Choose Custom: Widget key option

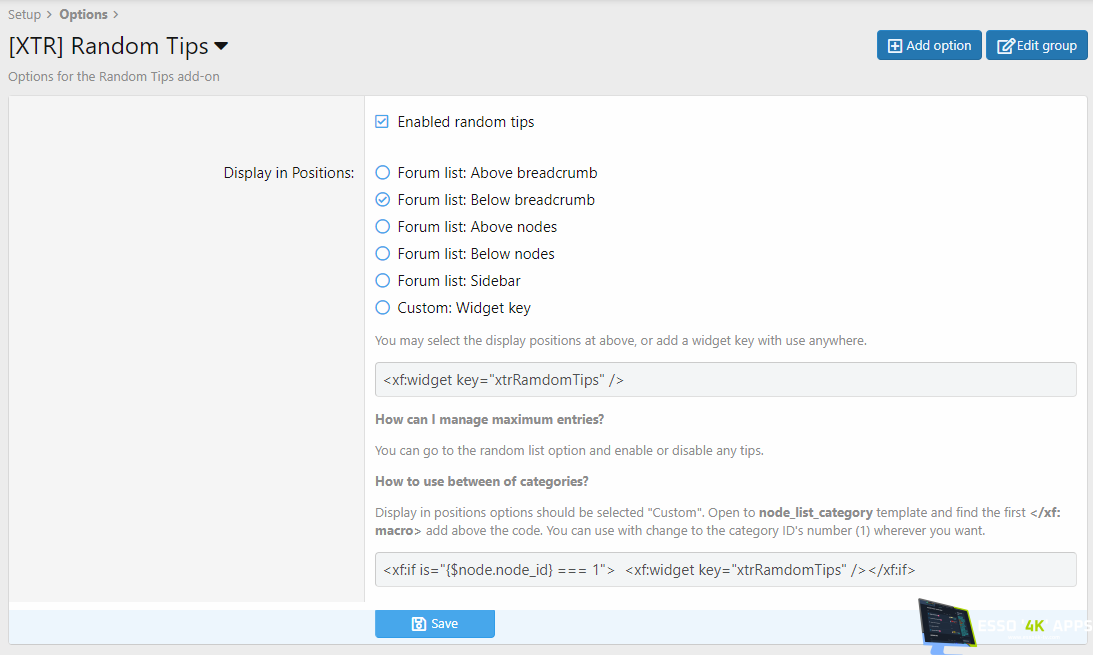(382, 308)
